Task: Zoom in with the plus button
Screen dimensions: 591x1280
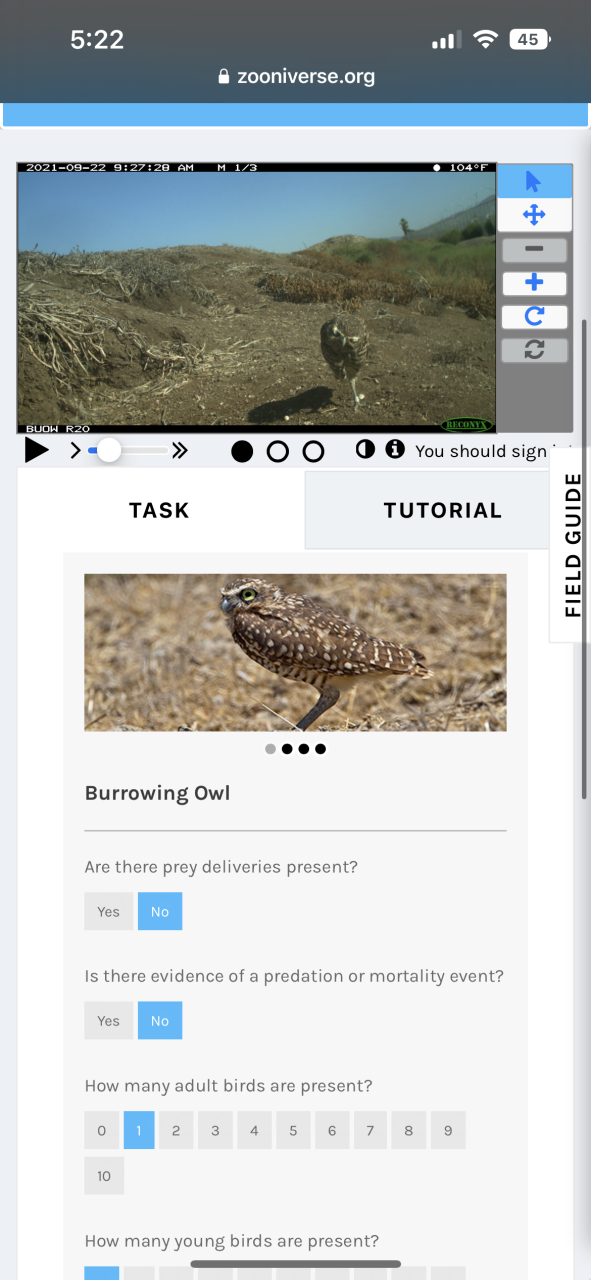Action: [x=534, y=283]
